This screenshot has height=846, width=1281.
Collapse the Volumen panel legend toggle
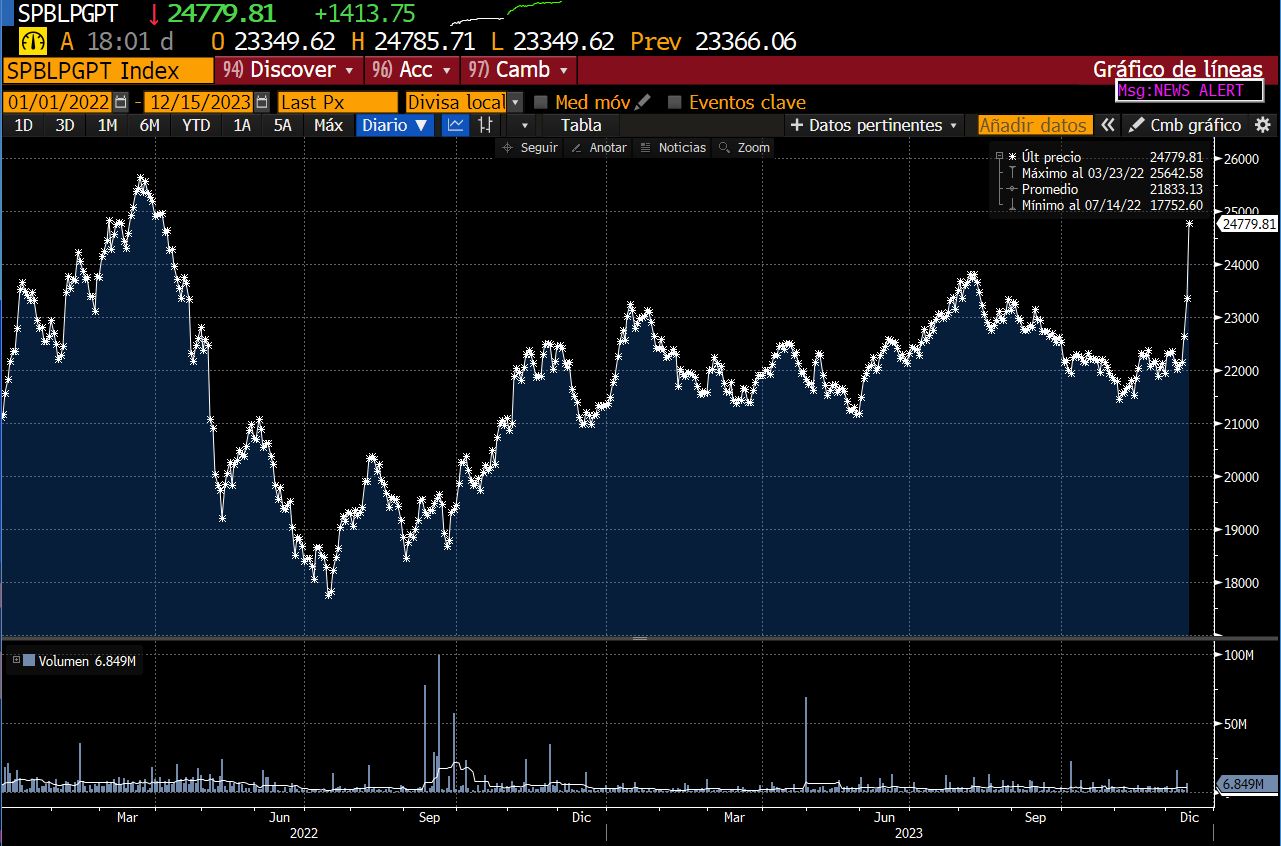(16, 660)
